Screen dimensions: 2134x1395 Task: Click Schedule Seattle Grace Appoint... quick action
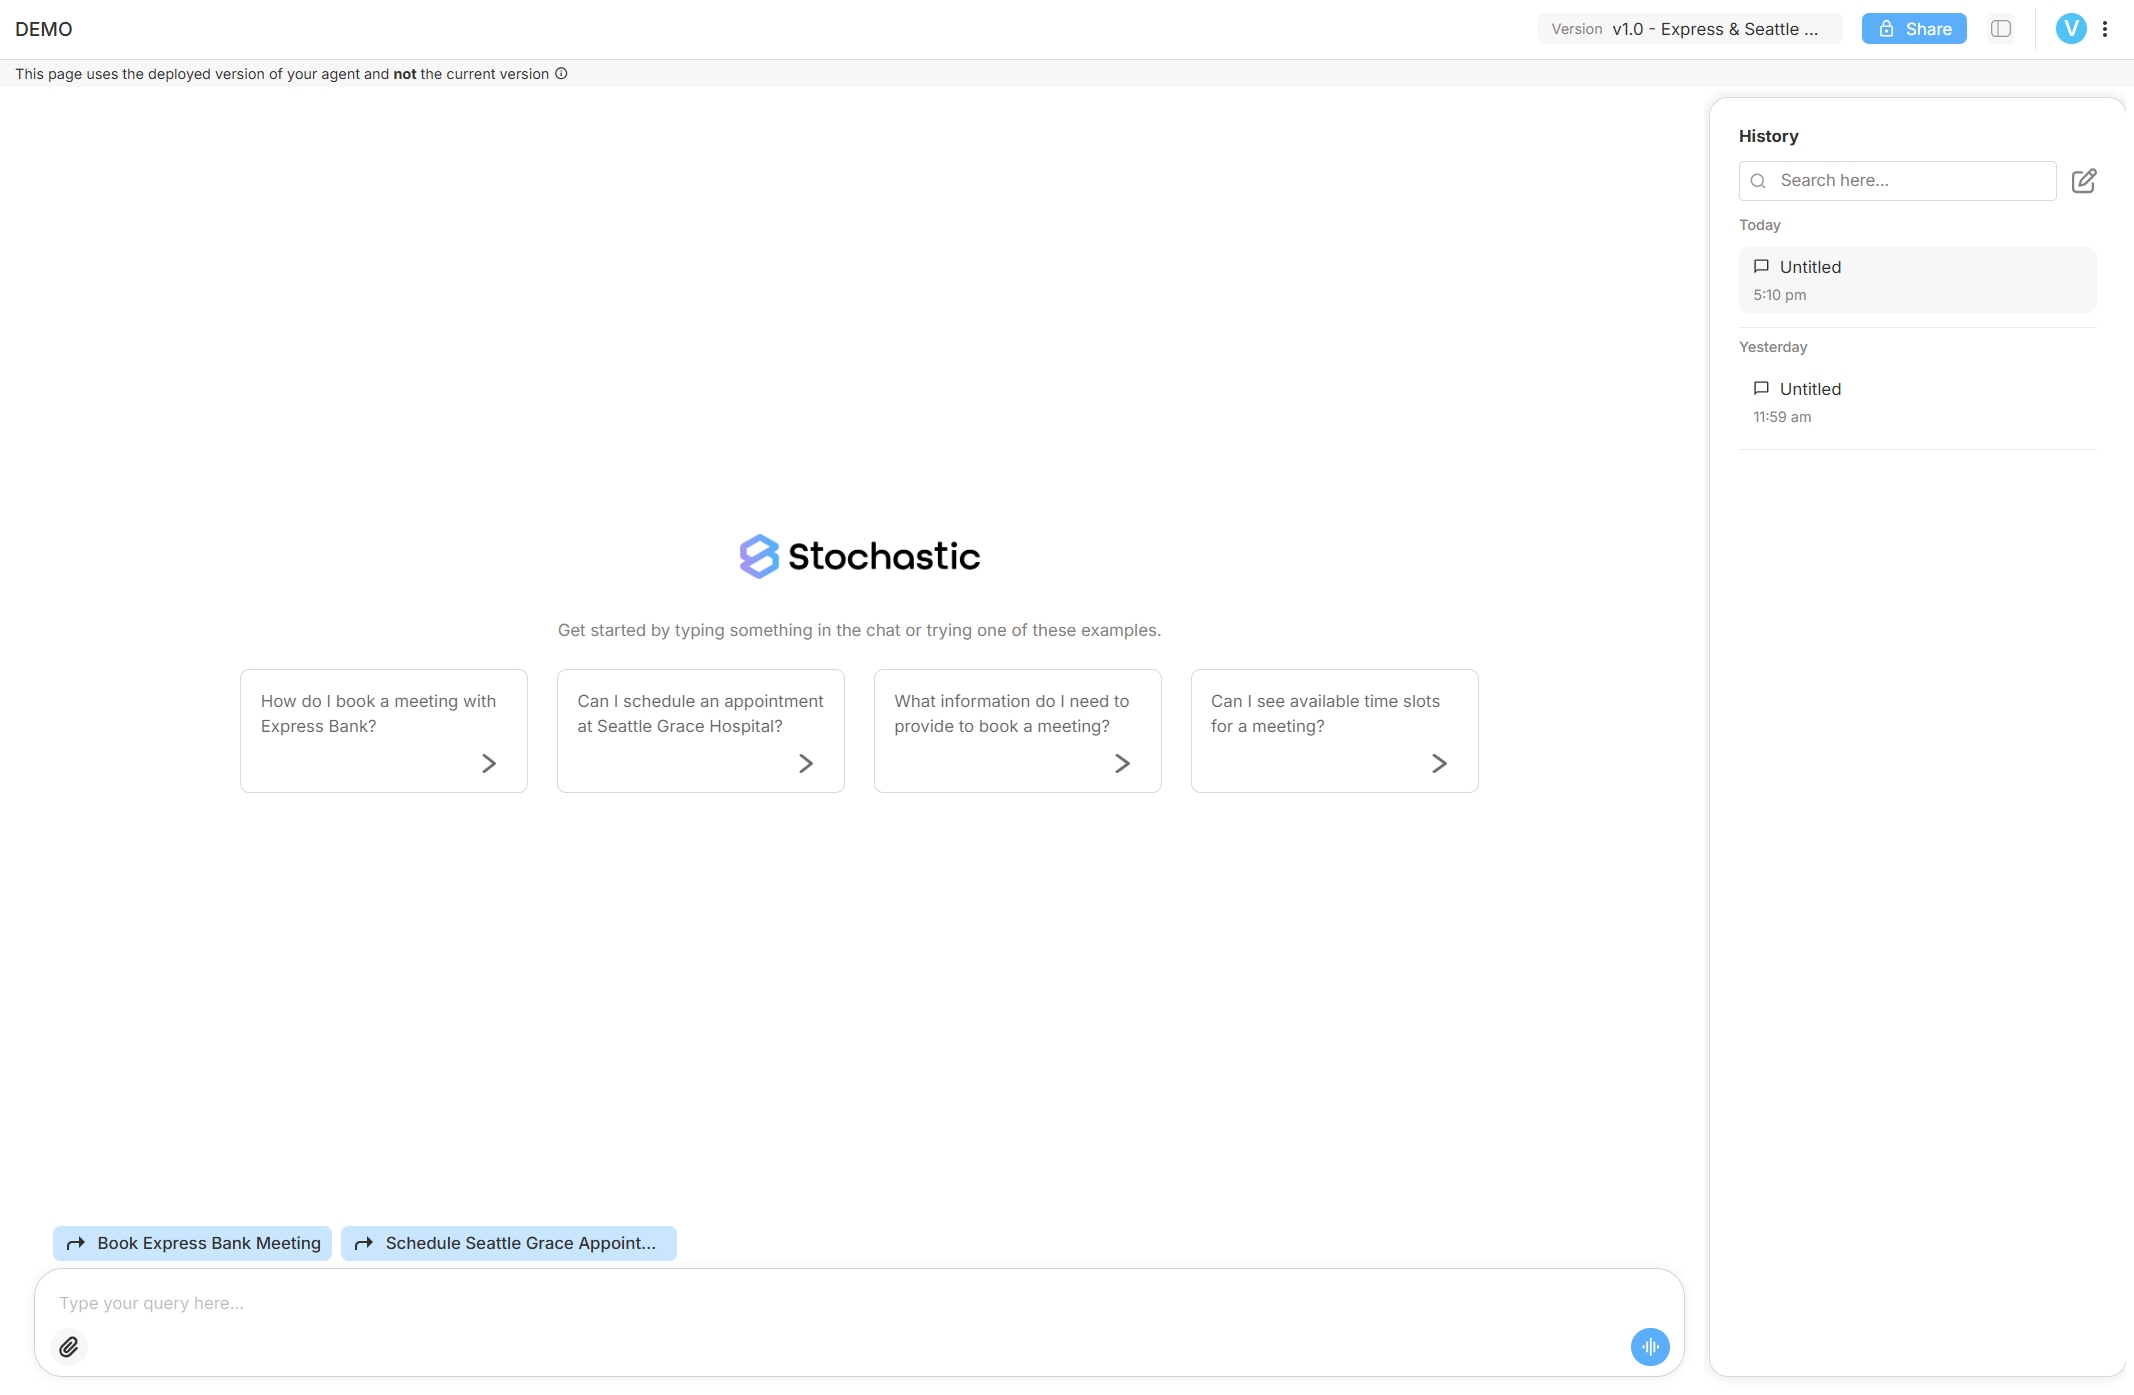tap(509, 1243)
